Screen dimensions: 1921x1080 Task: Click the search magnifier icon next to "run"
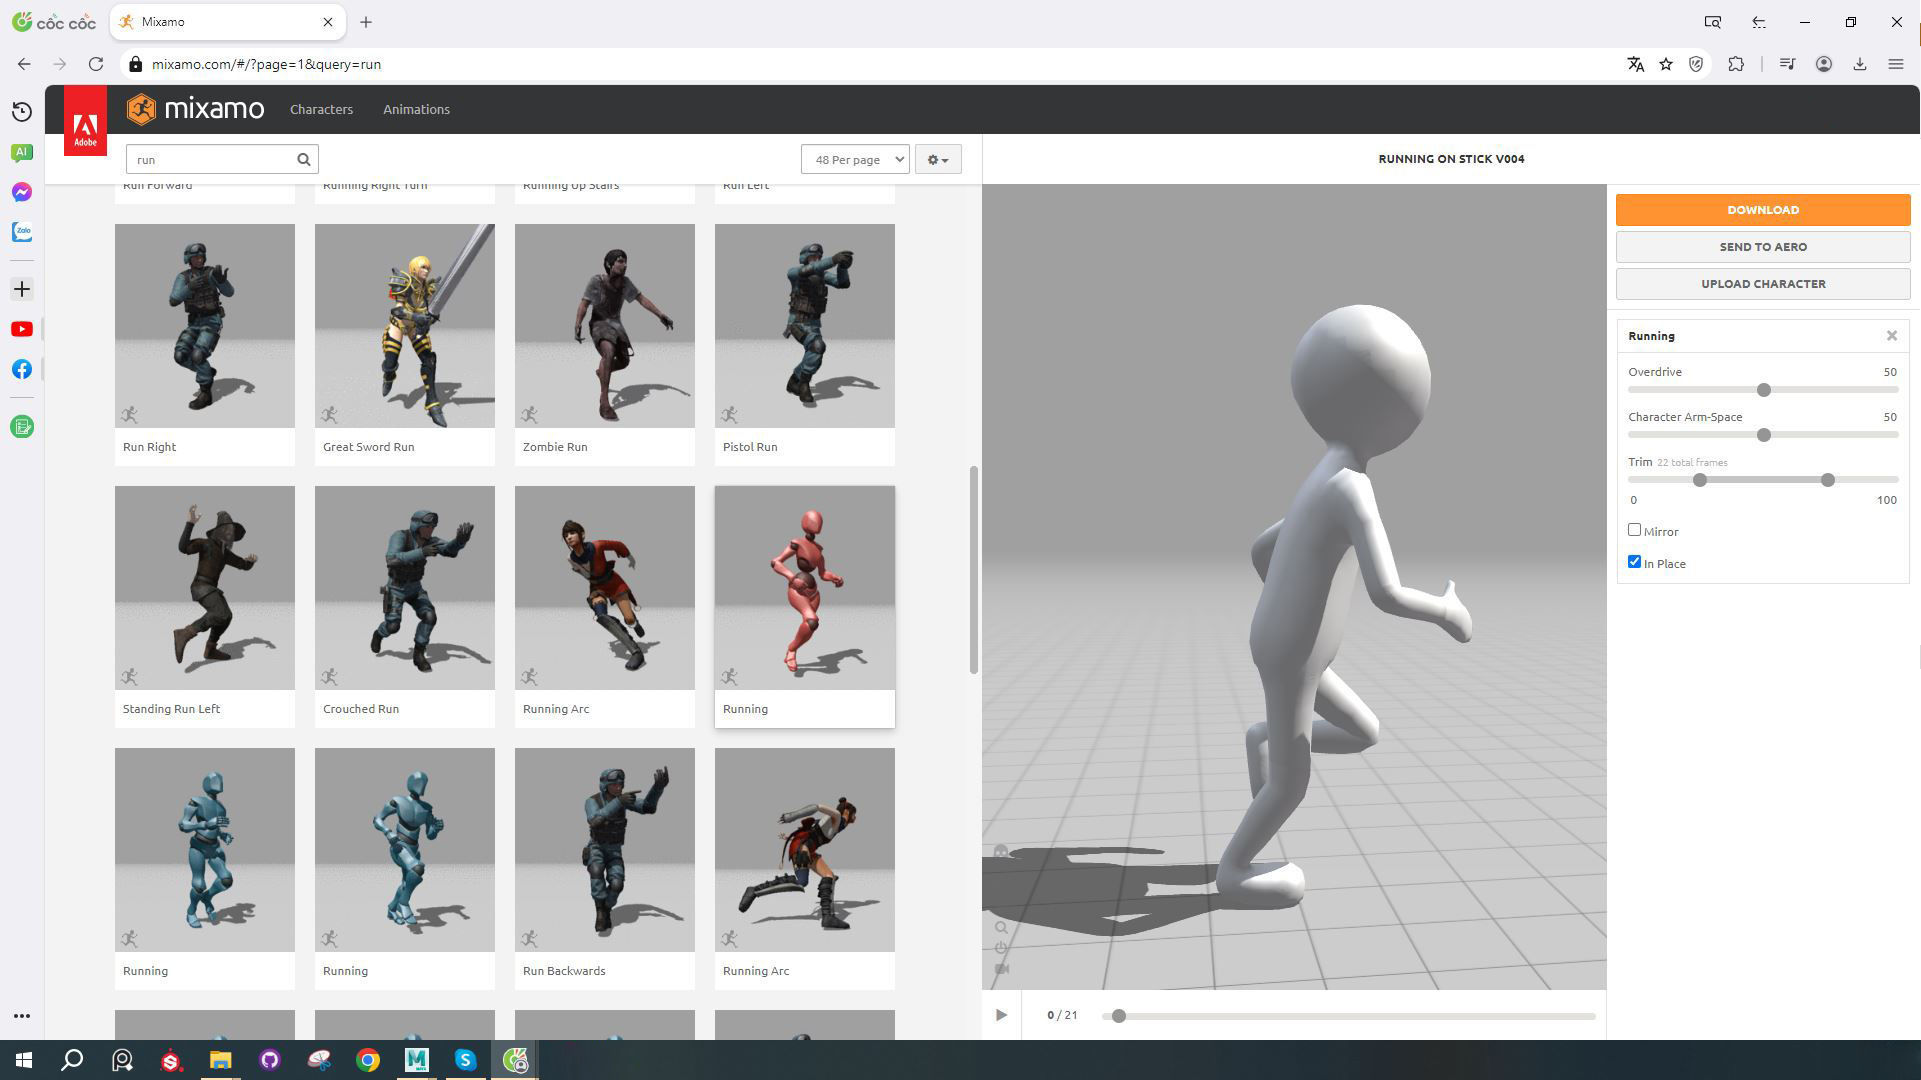coord(304,159)
